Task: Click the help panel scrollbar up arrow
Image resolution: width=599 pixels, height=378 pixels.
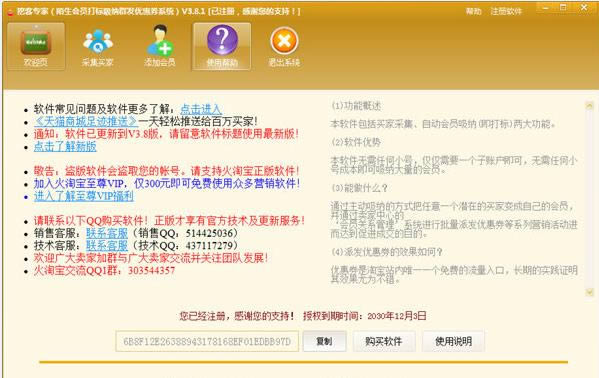Action: point(589,106)
